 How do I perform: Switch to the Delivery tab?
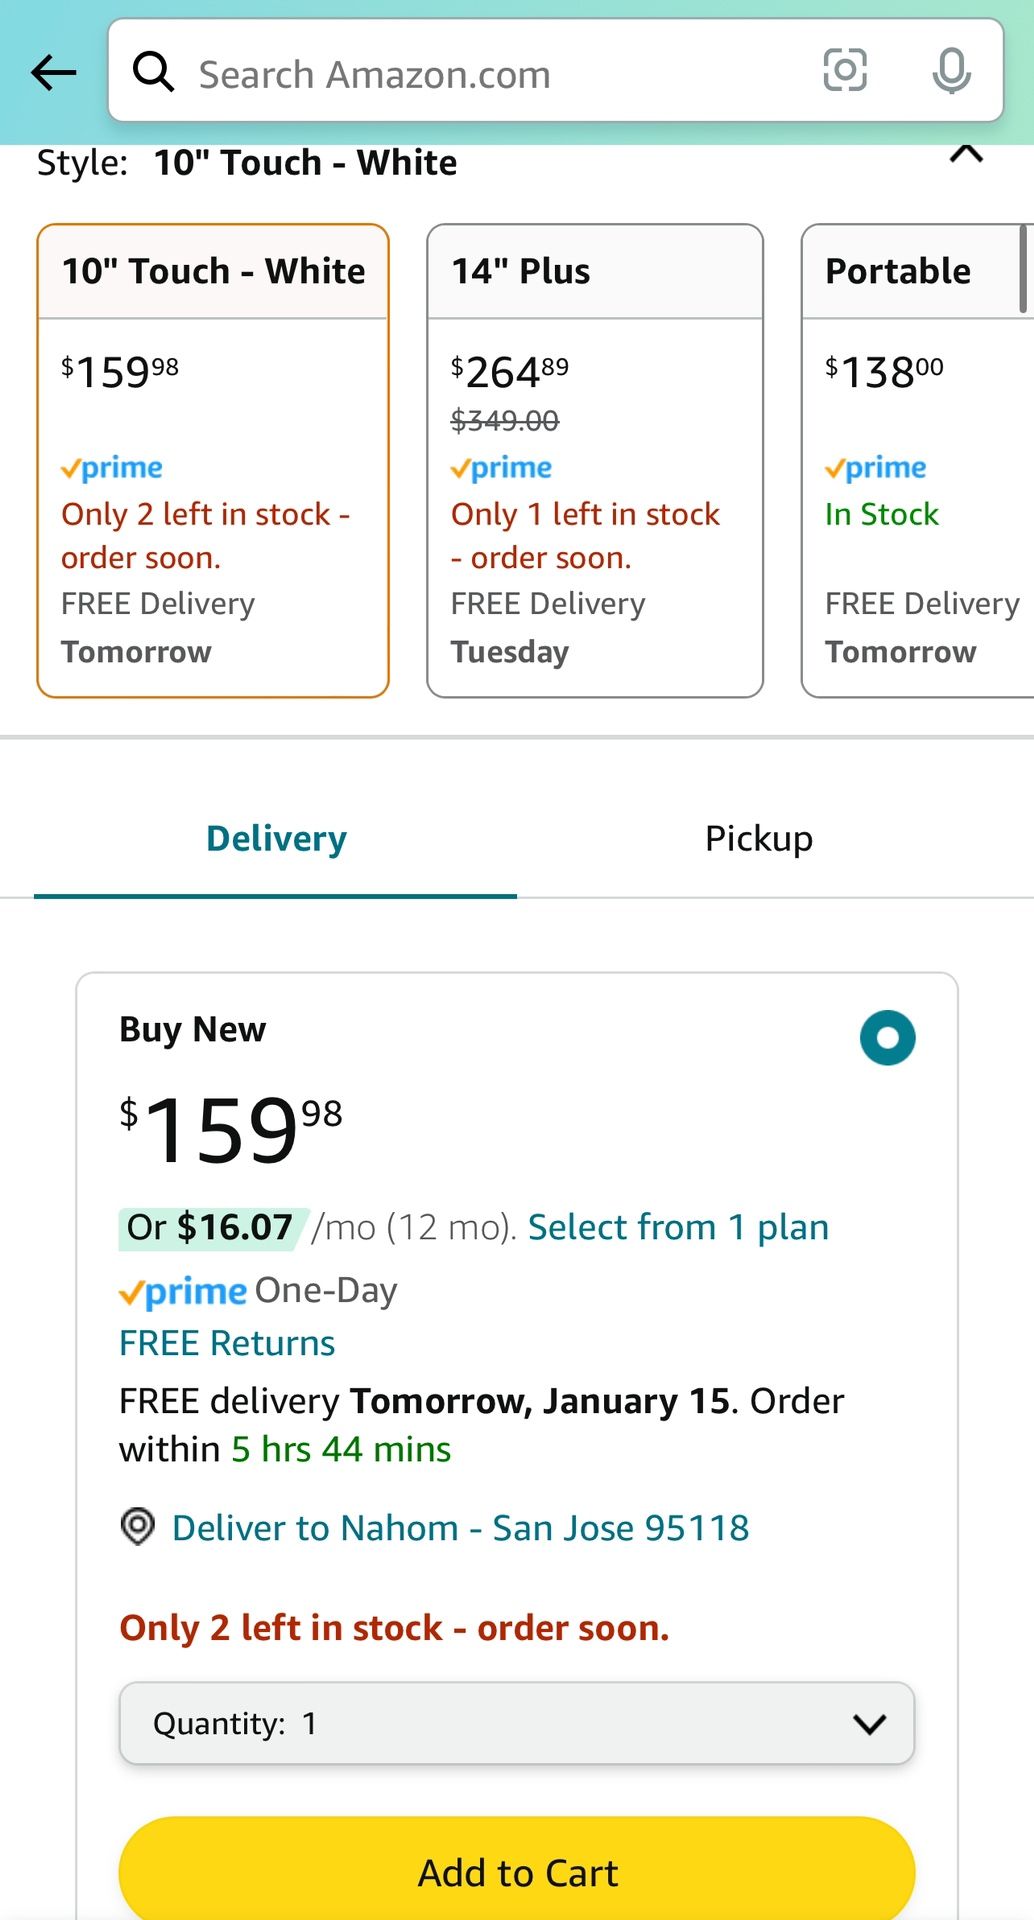point(276,839)
